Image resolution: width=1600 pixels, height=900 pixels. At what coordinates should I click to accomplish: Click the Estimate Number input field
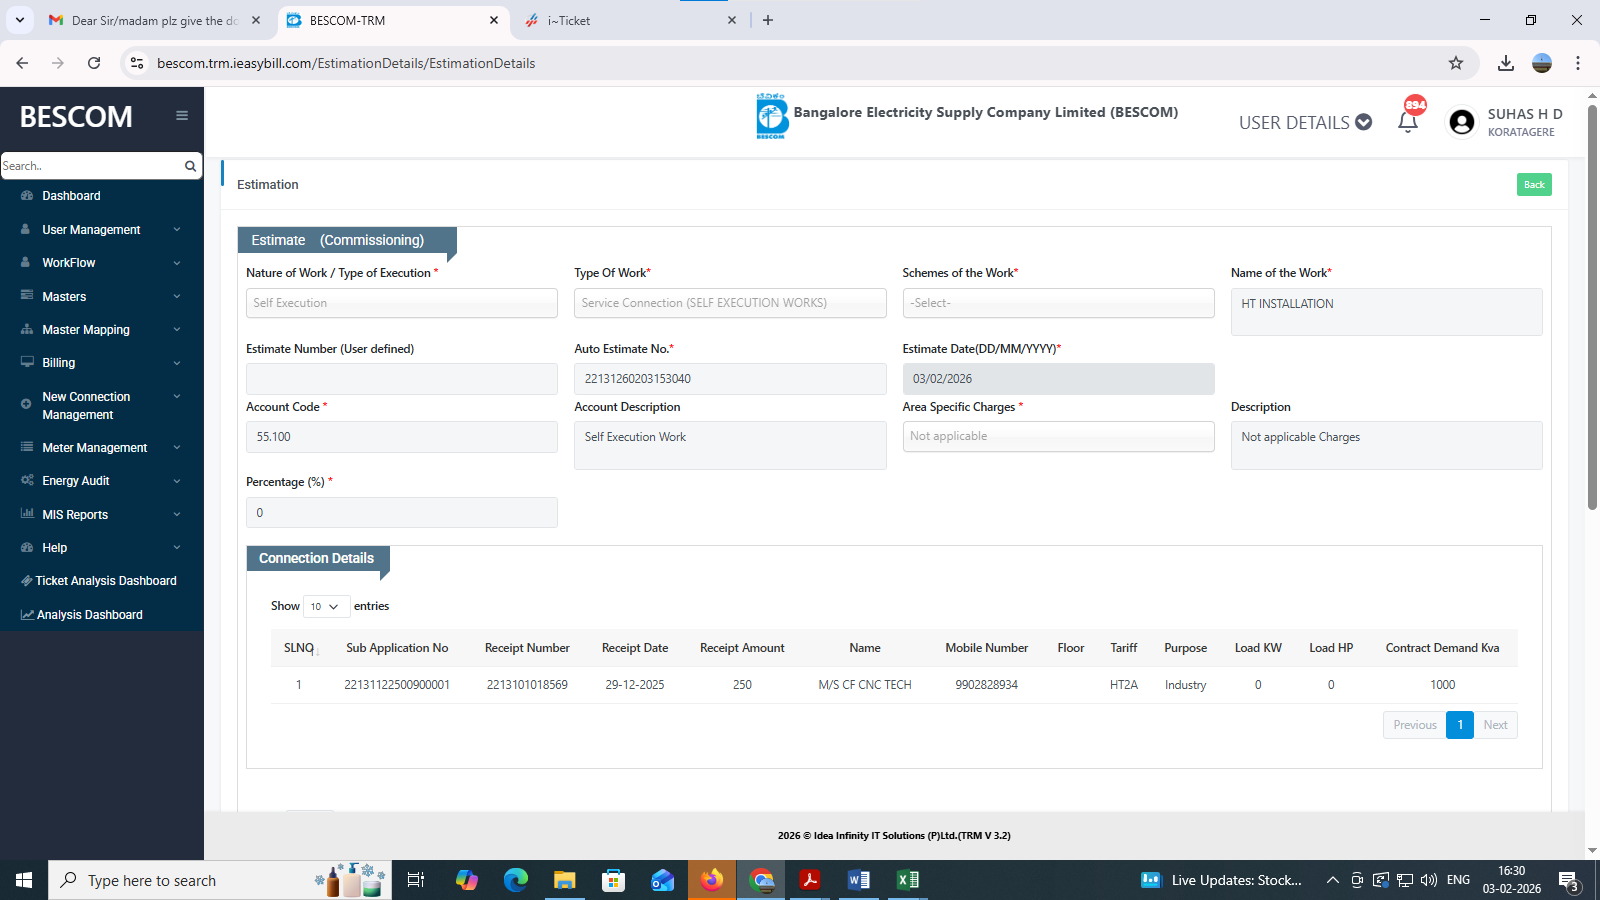tap(401, 379)
